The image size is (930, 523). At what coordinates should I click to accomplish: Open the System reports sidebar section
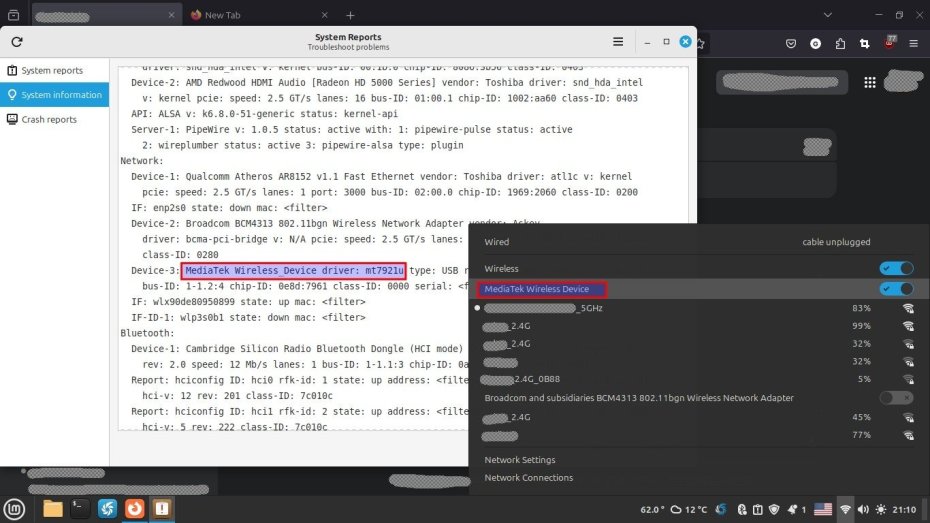pyautogui.click(x=55, y=70)
